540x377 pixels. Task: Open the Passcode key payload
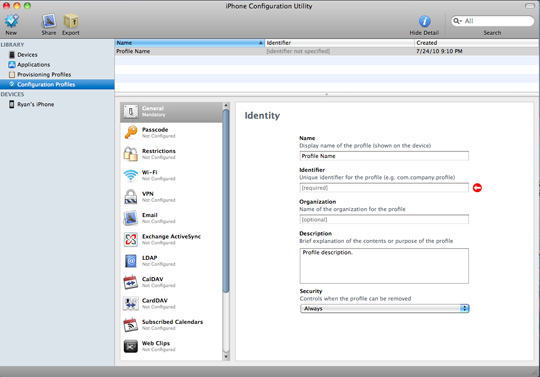171,133
